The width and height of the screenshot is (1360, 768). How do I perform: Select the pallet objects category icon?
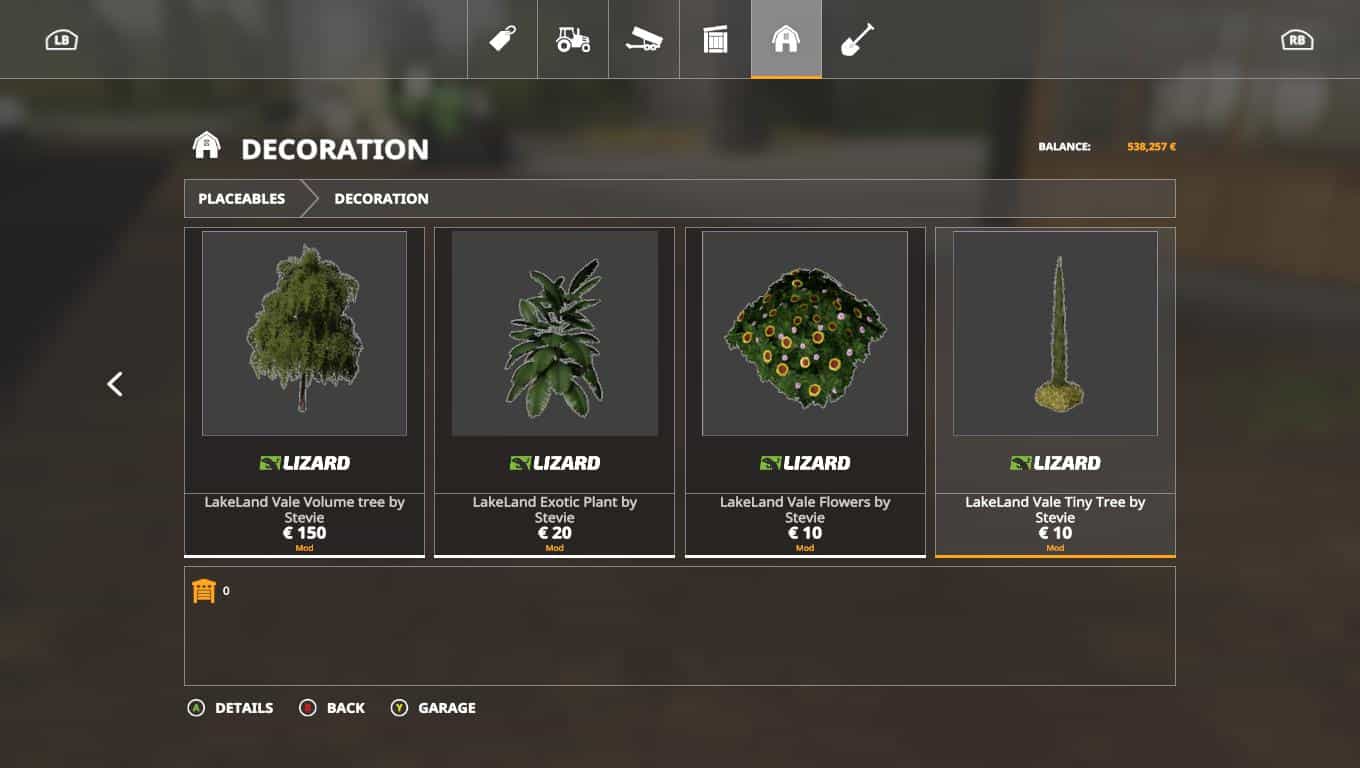coord(715,39)
